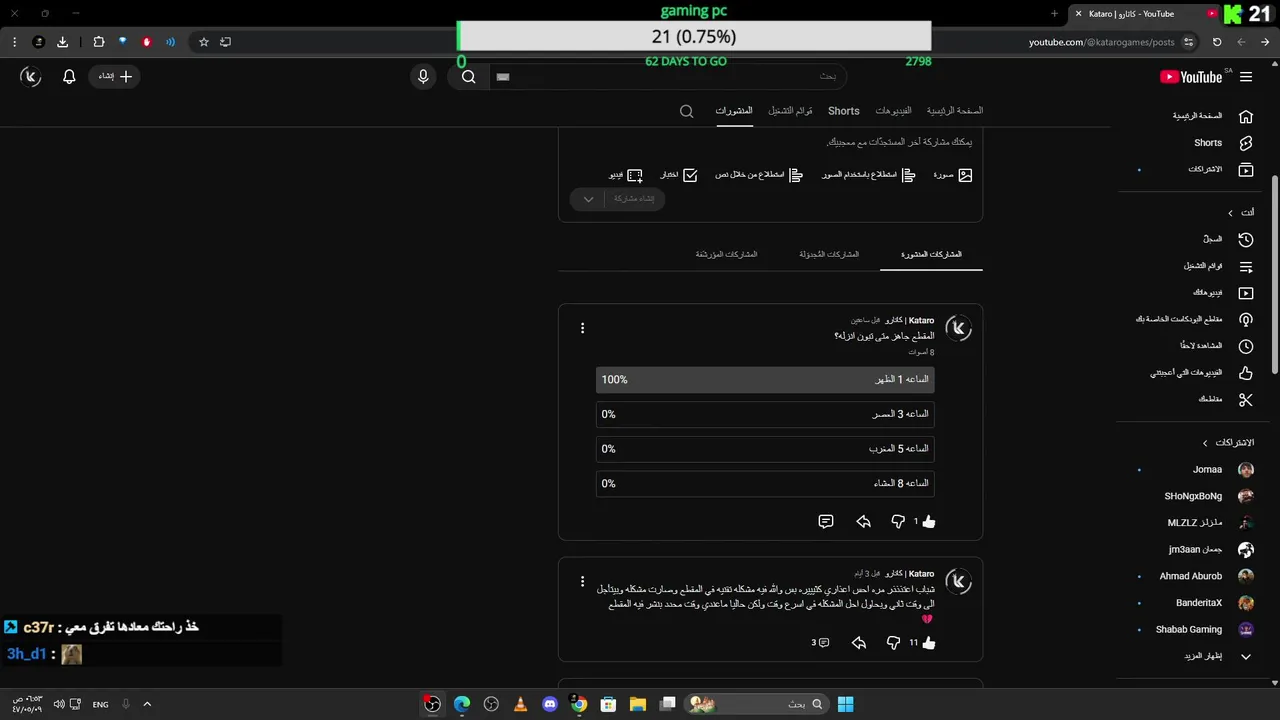Switch to Archived posts (المشاركات المؤرشفة) tab
This screenshot has width=1280, height=720.
point(726,254)
